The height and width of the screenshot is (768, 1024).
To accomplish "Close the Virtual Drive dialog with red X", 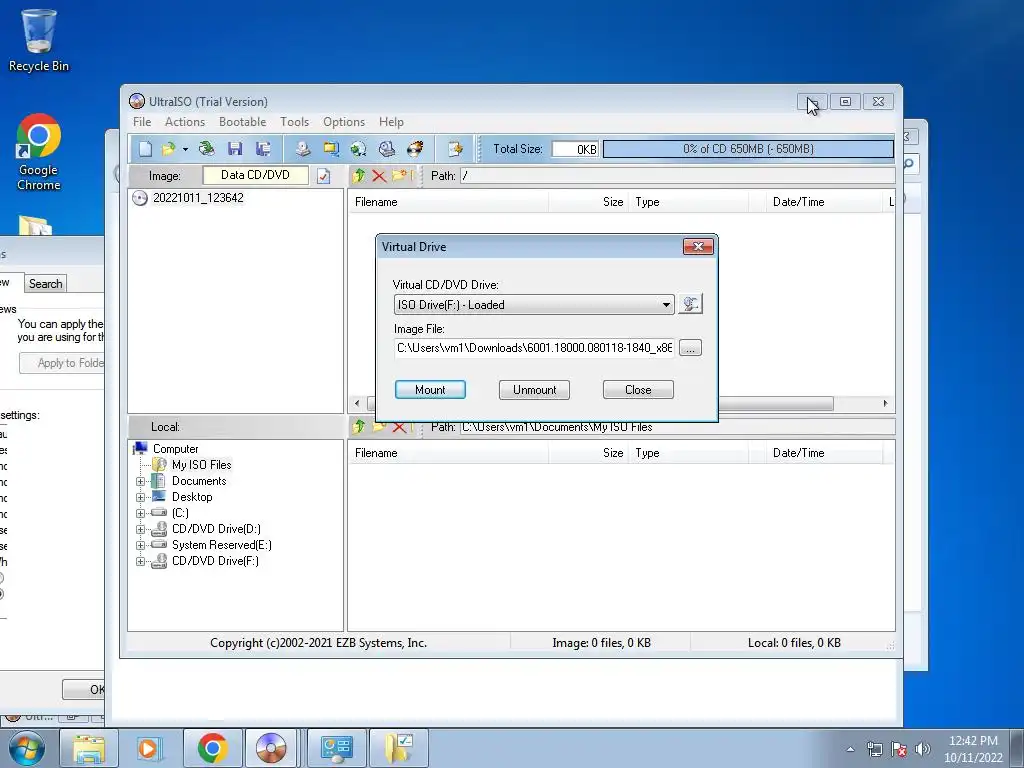I will [698, 246].
